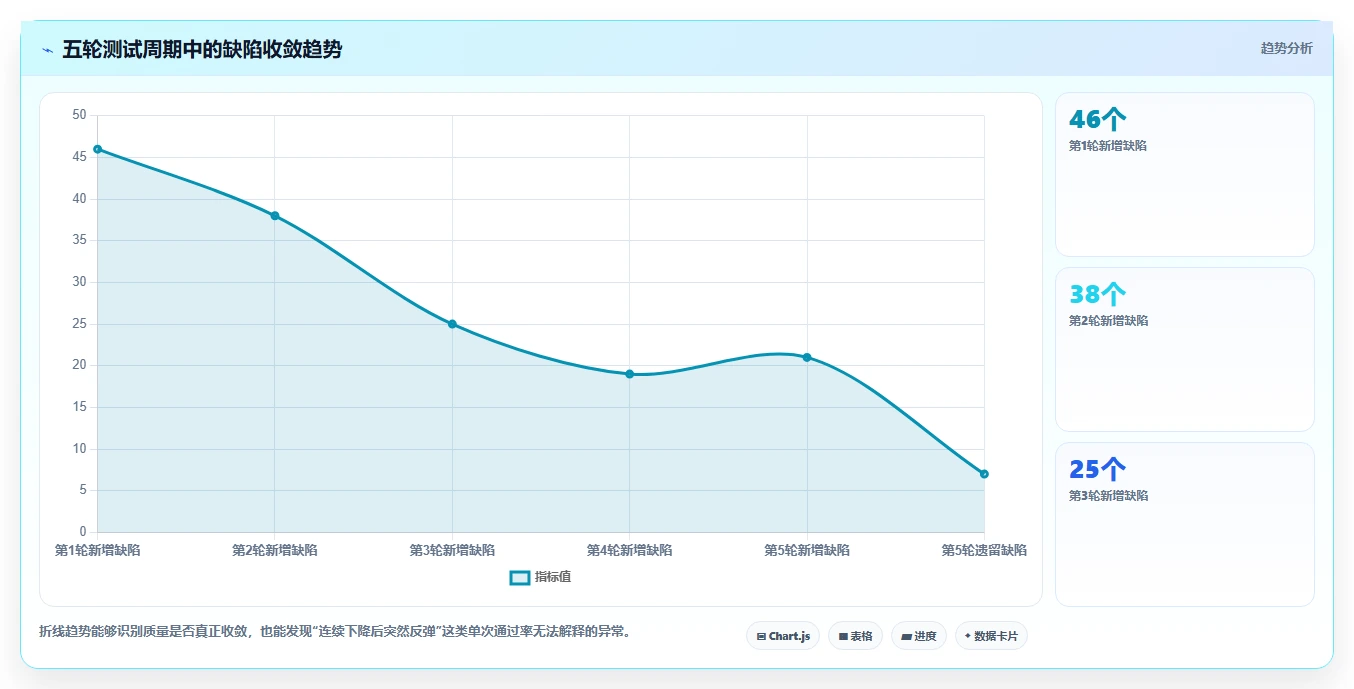Click the description text below the chart

pos(335,632)
